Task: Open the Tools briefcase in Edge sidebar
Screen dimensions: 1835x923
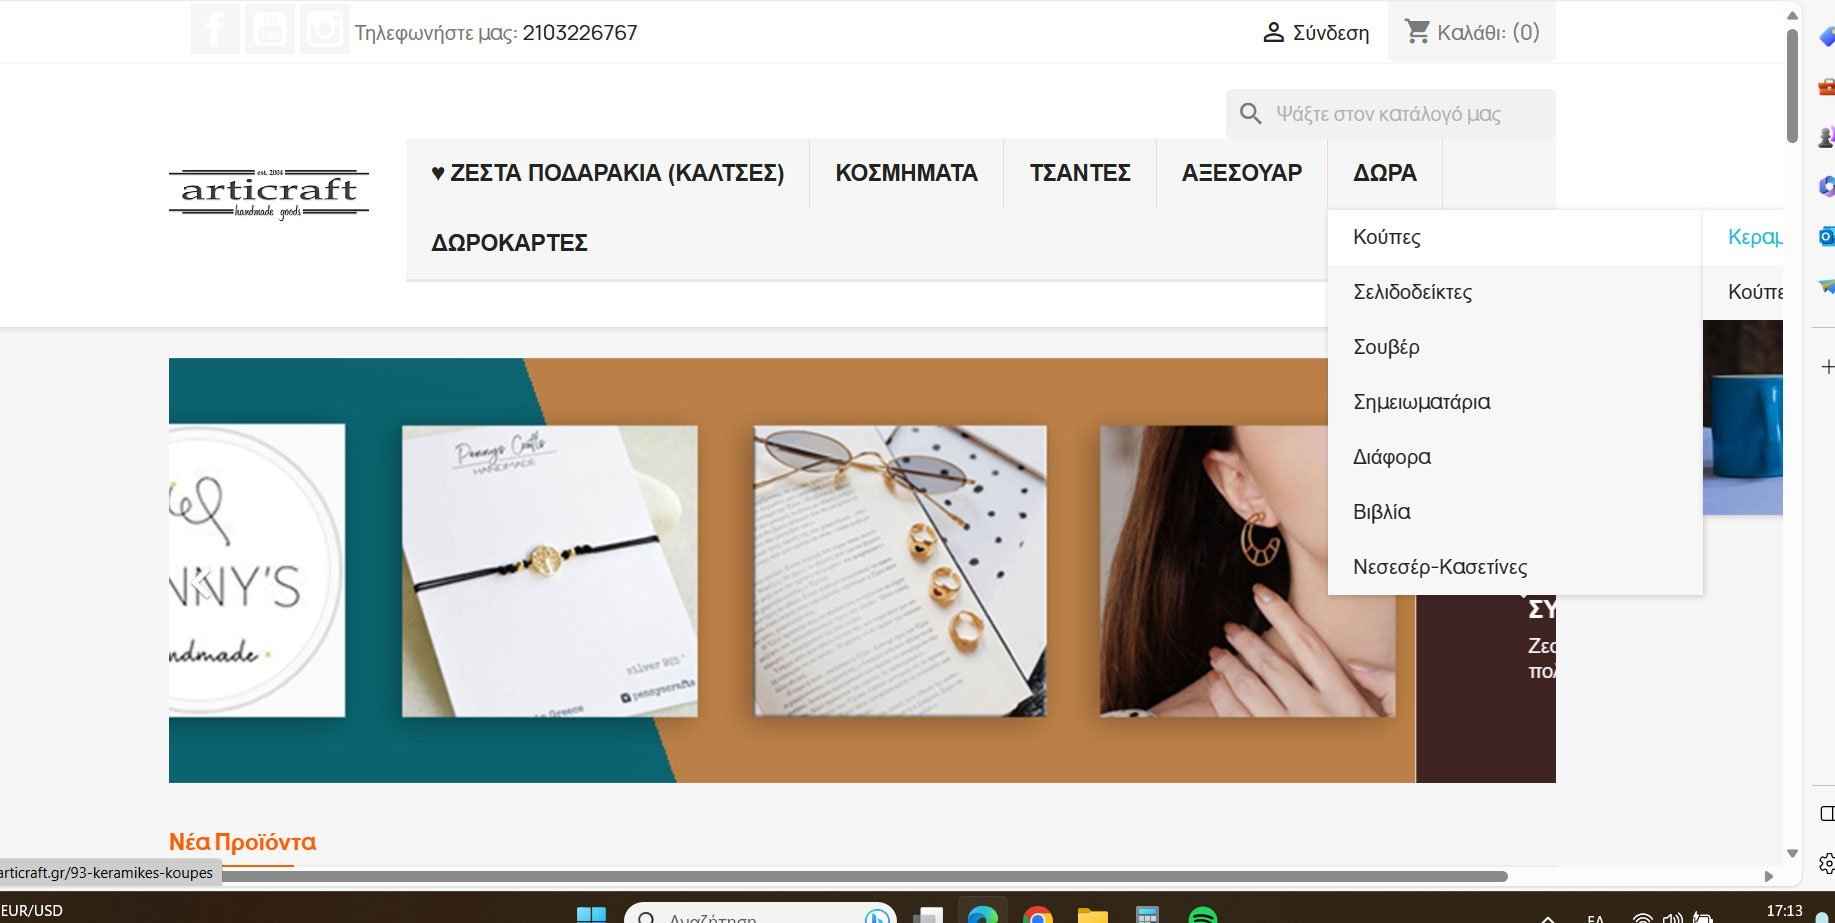Action: pos(1826,87)
